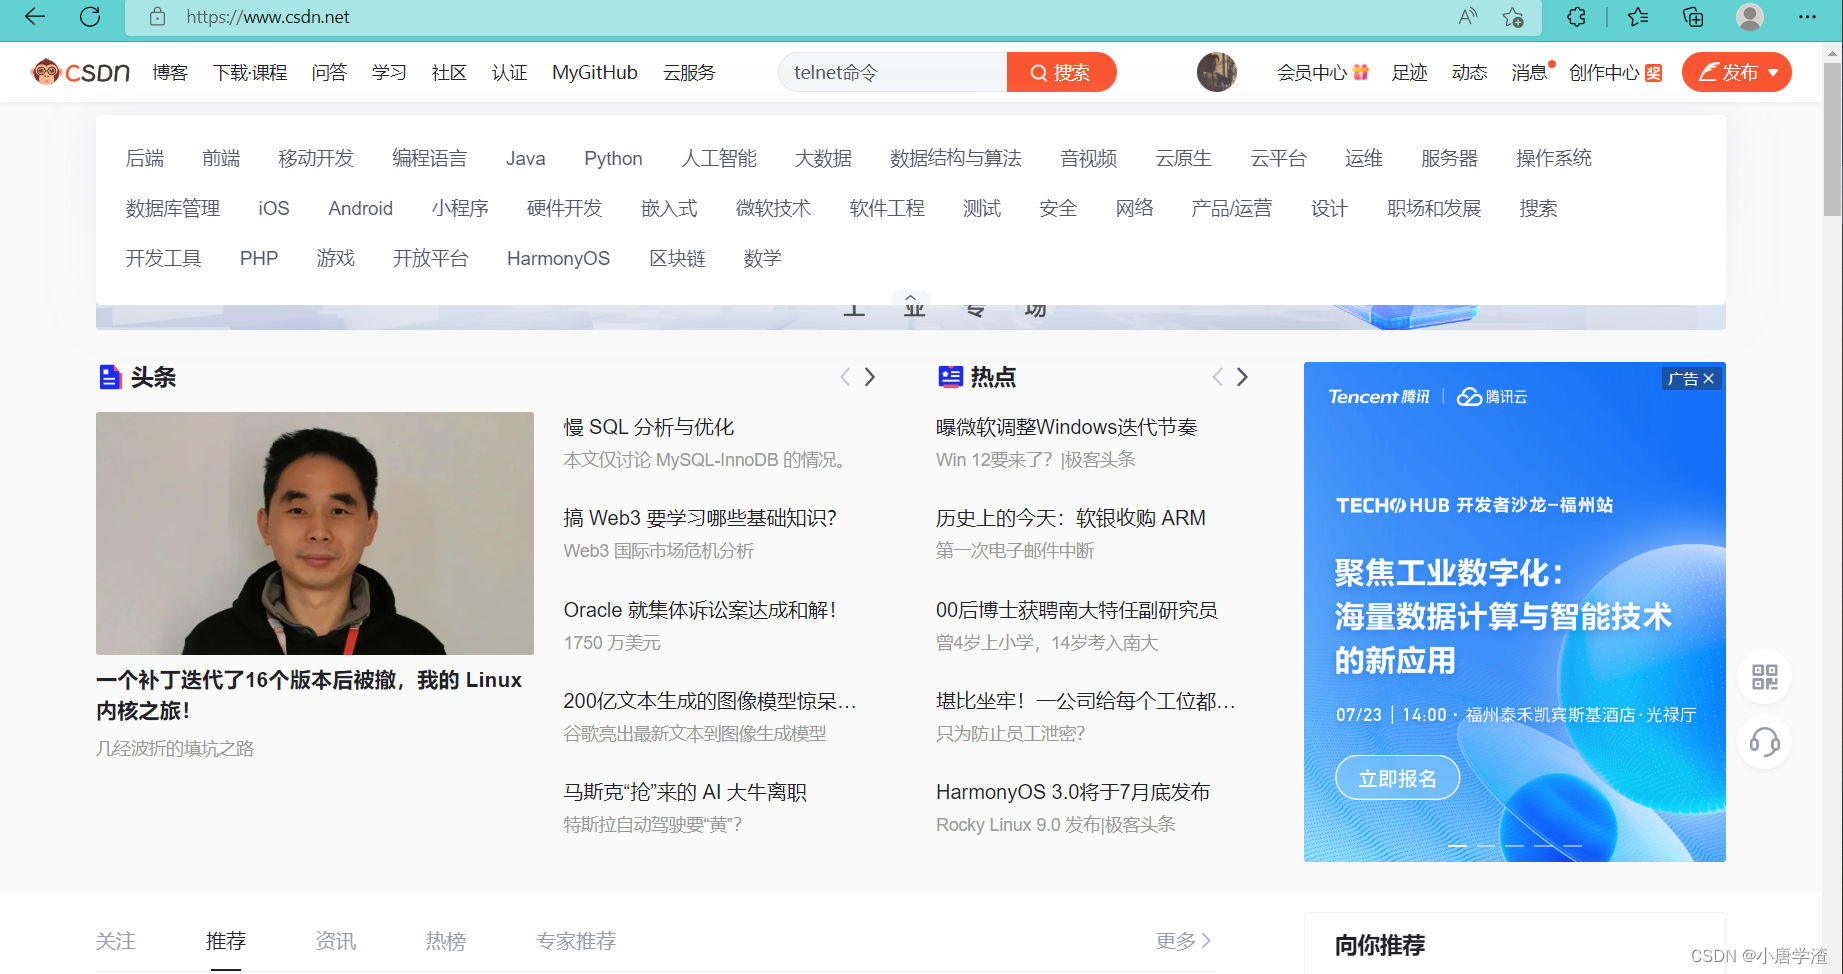This screenshot has height=974, width=1843.
Task: Open the headline photo thumbnail
Action: [x=315, y=533]
